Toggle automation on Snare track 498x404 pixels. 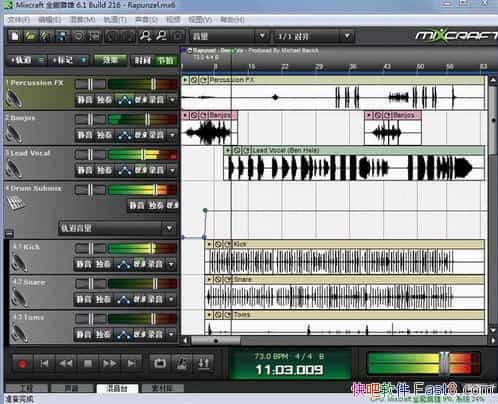pyautogui.click(x=123, y=299)
